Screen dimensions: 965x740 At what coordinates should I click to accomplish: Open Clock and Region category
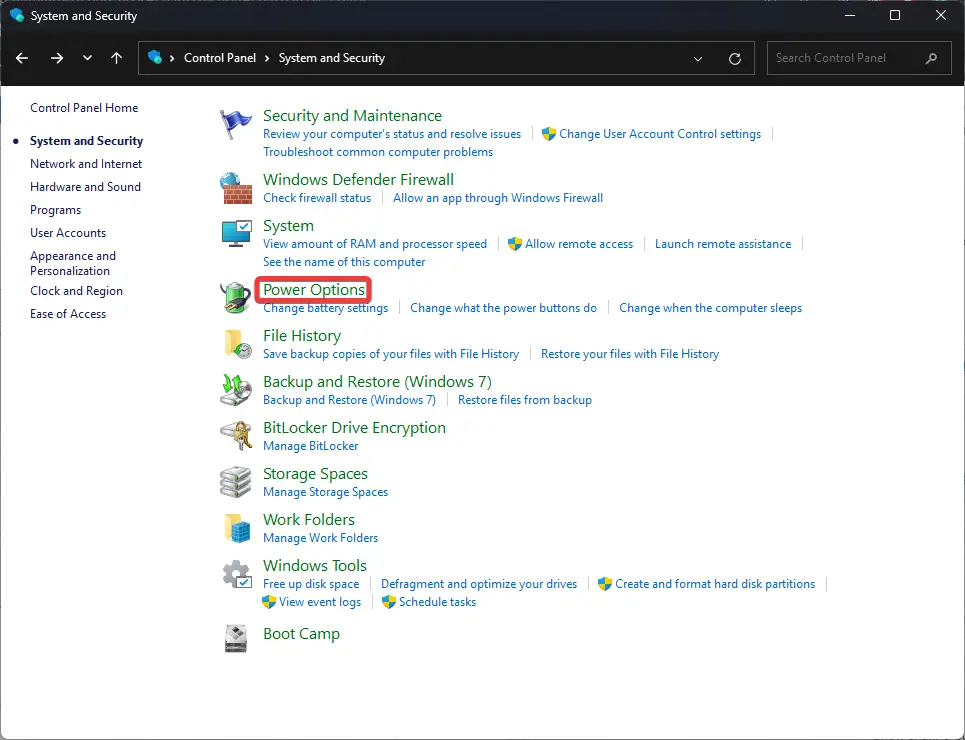tap(76, 291)
